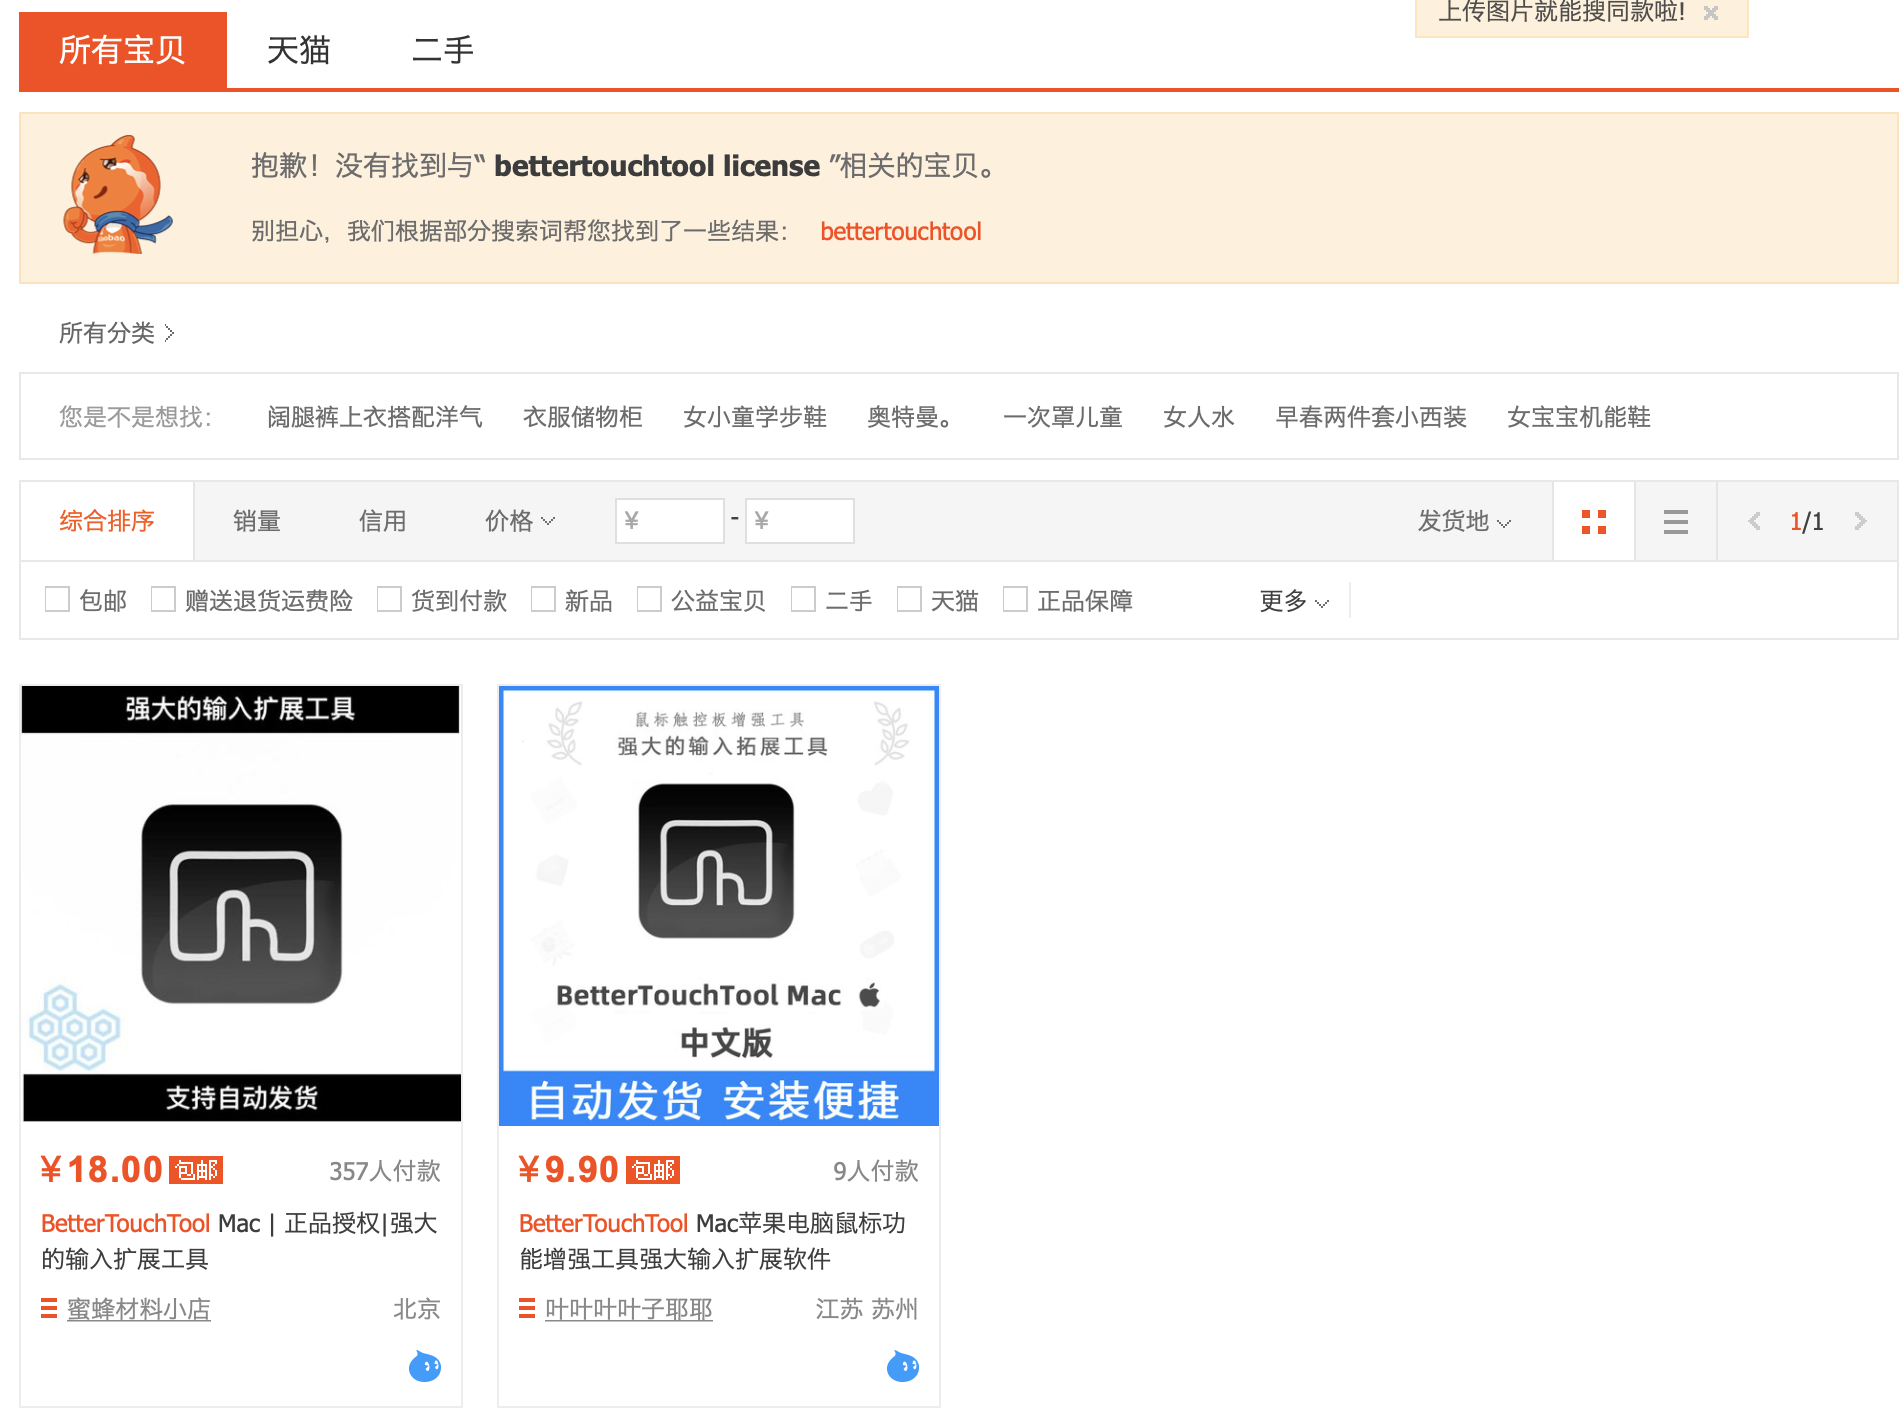Open the 二手 tab
Image resolution: width=1904 pixels, height=1428 pixels.
(443, 50)
